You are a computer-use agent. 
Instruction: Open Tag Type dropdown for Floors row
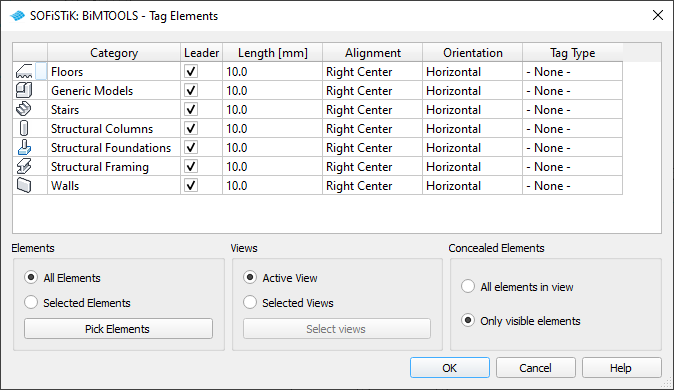click(572, 71)
